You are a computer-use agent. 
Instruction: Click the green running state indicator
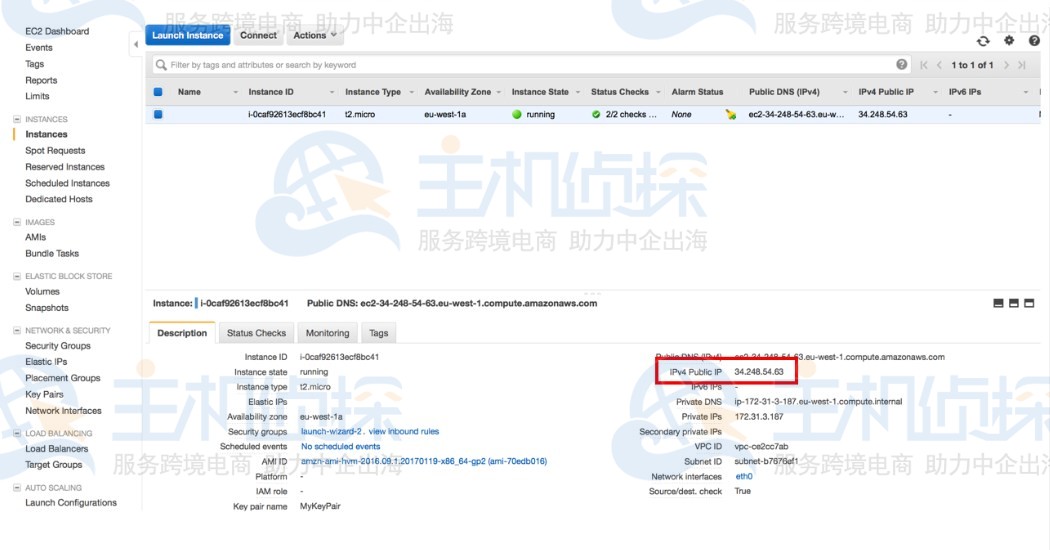516,115
